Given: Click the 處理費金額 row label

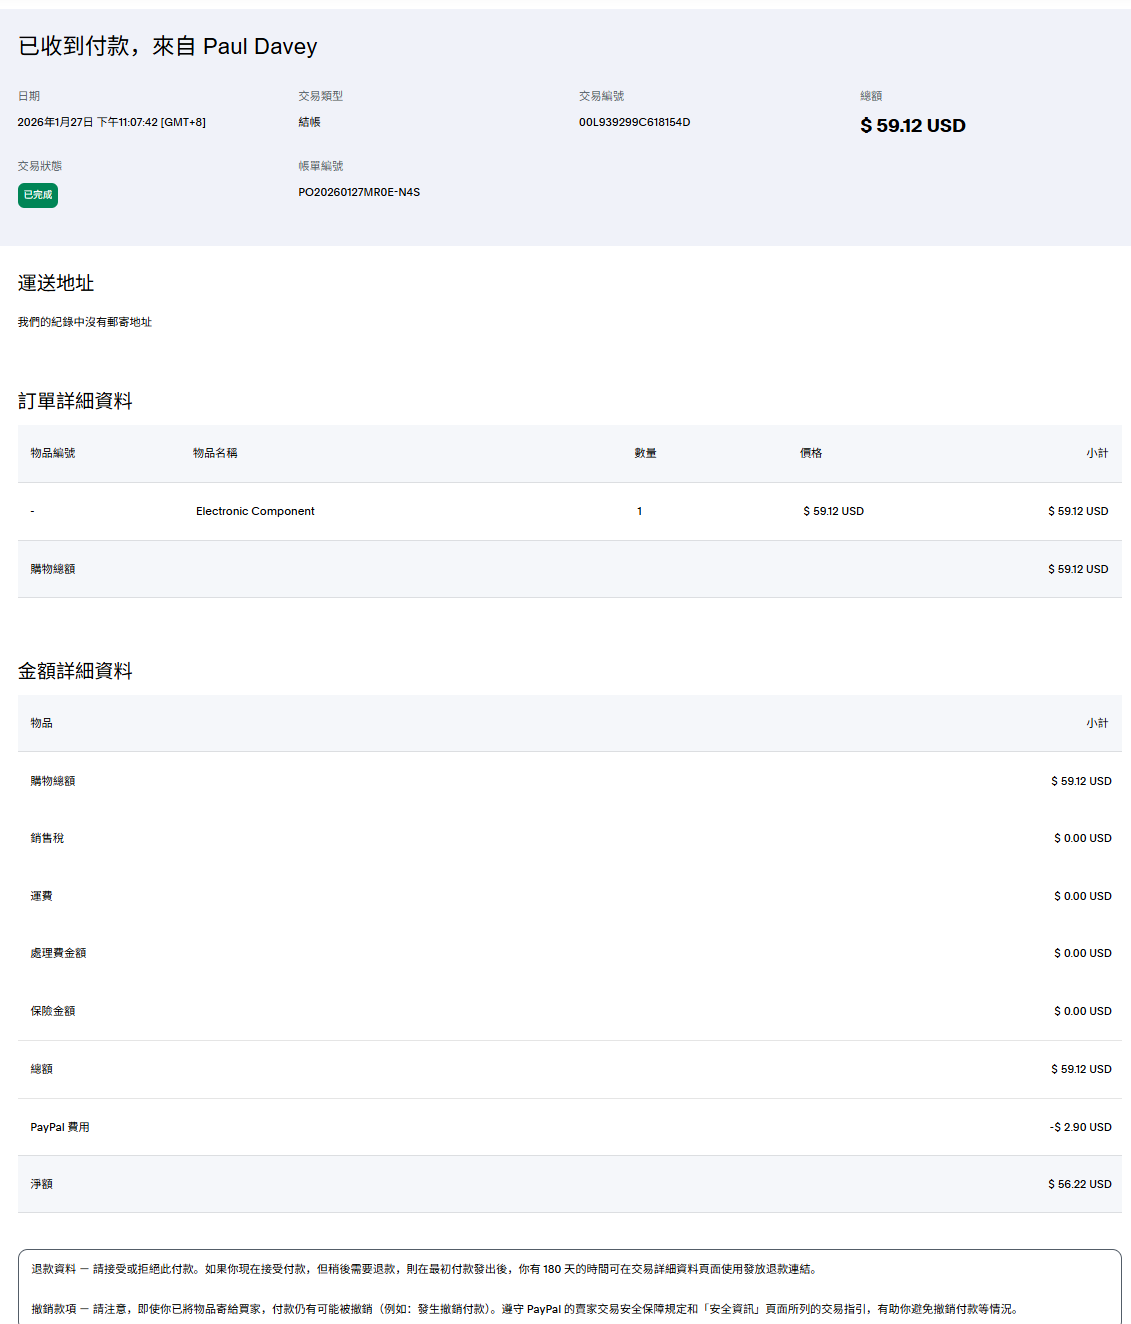Looking at the screenshot, I should pyautogui.click(x=58, y=953).
